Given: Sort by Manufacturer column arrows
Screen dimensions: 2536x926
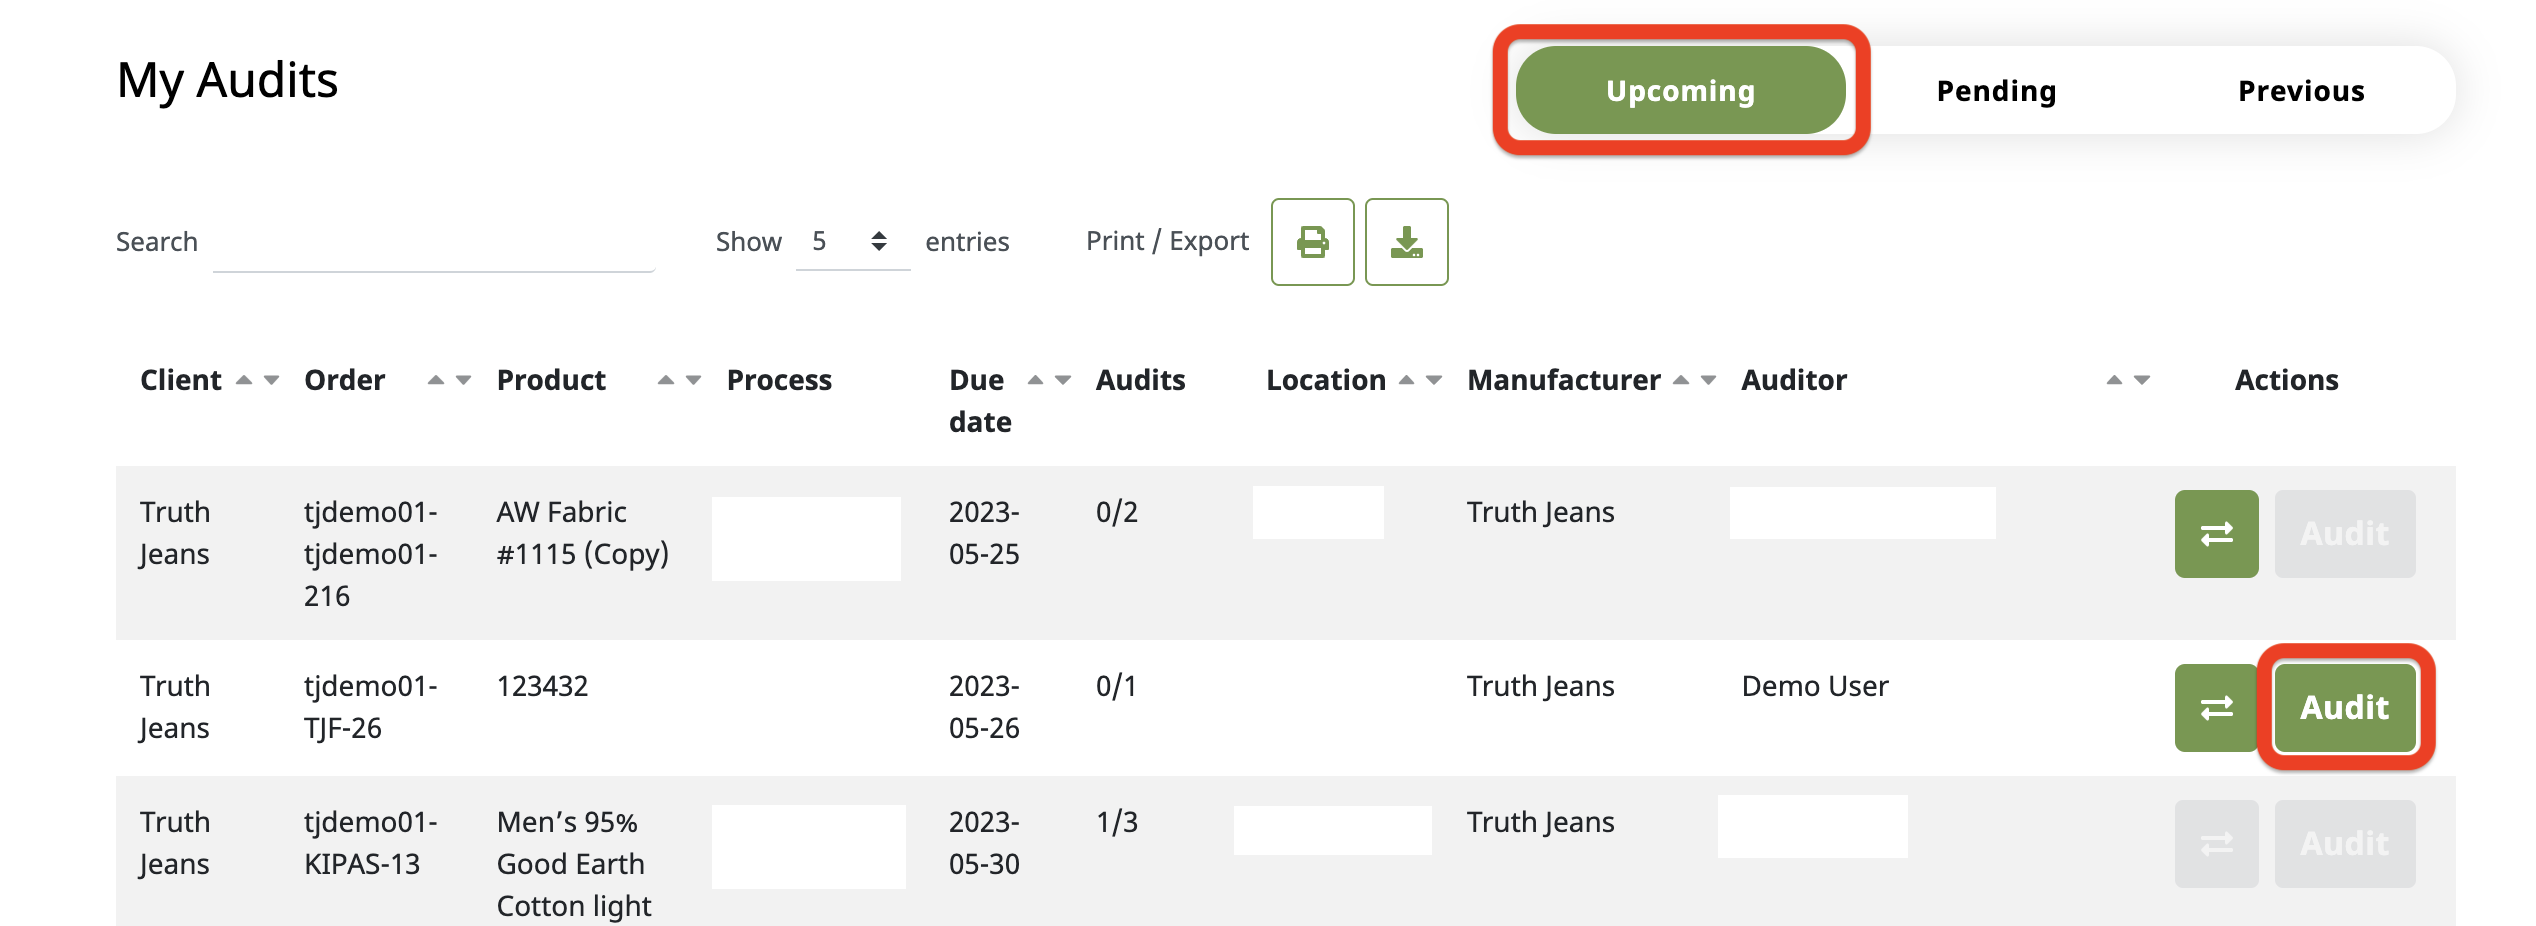Looking at the screenshot, I should pos(1695,380).
